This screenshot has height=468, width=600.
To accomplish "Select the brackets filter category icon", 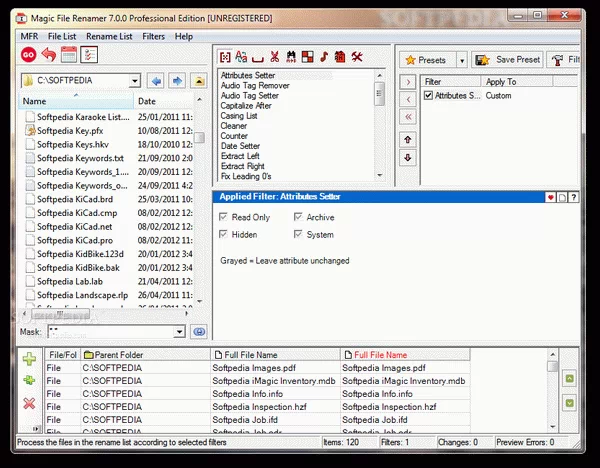I will click(x=225, y=57).
